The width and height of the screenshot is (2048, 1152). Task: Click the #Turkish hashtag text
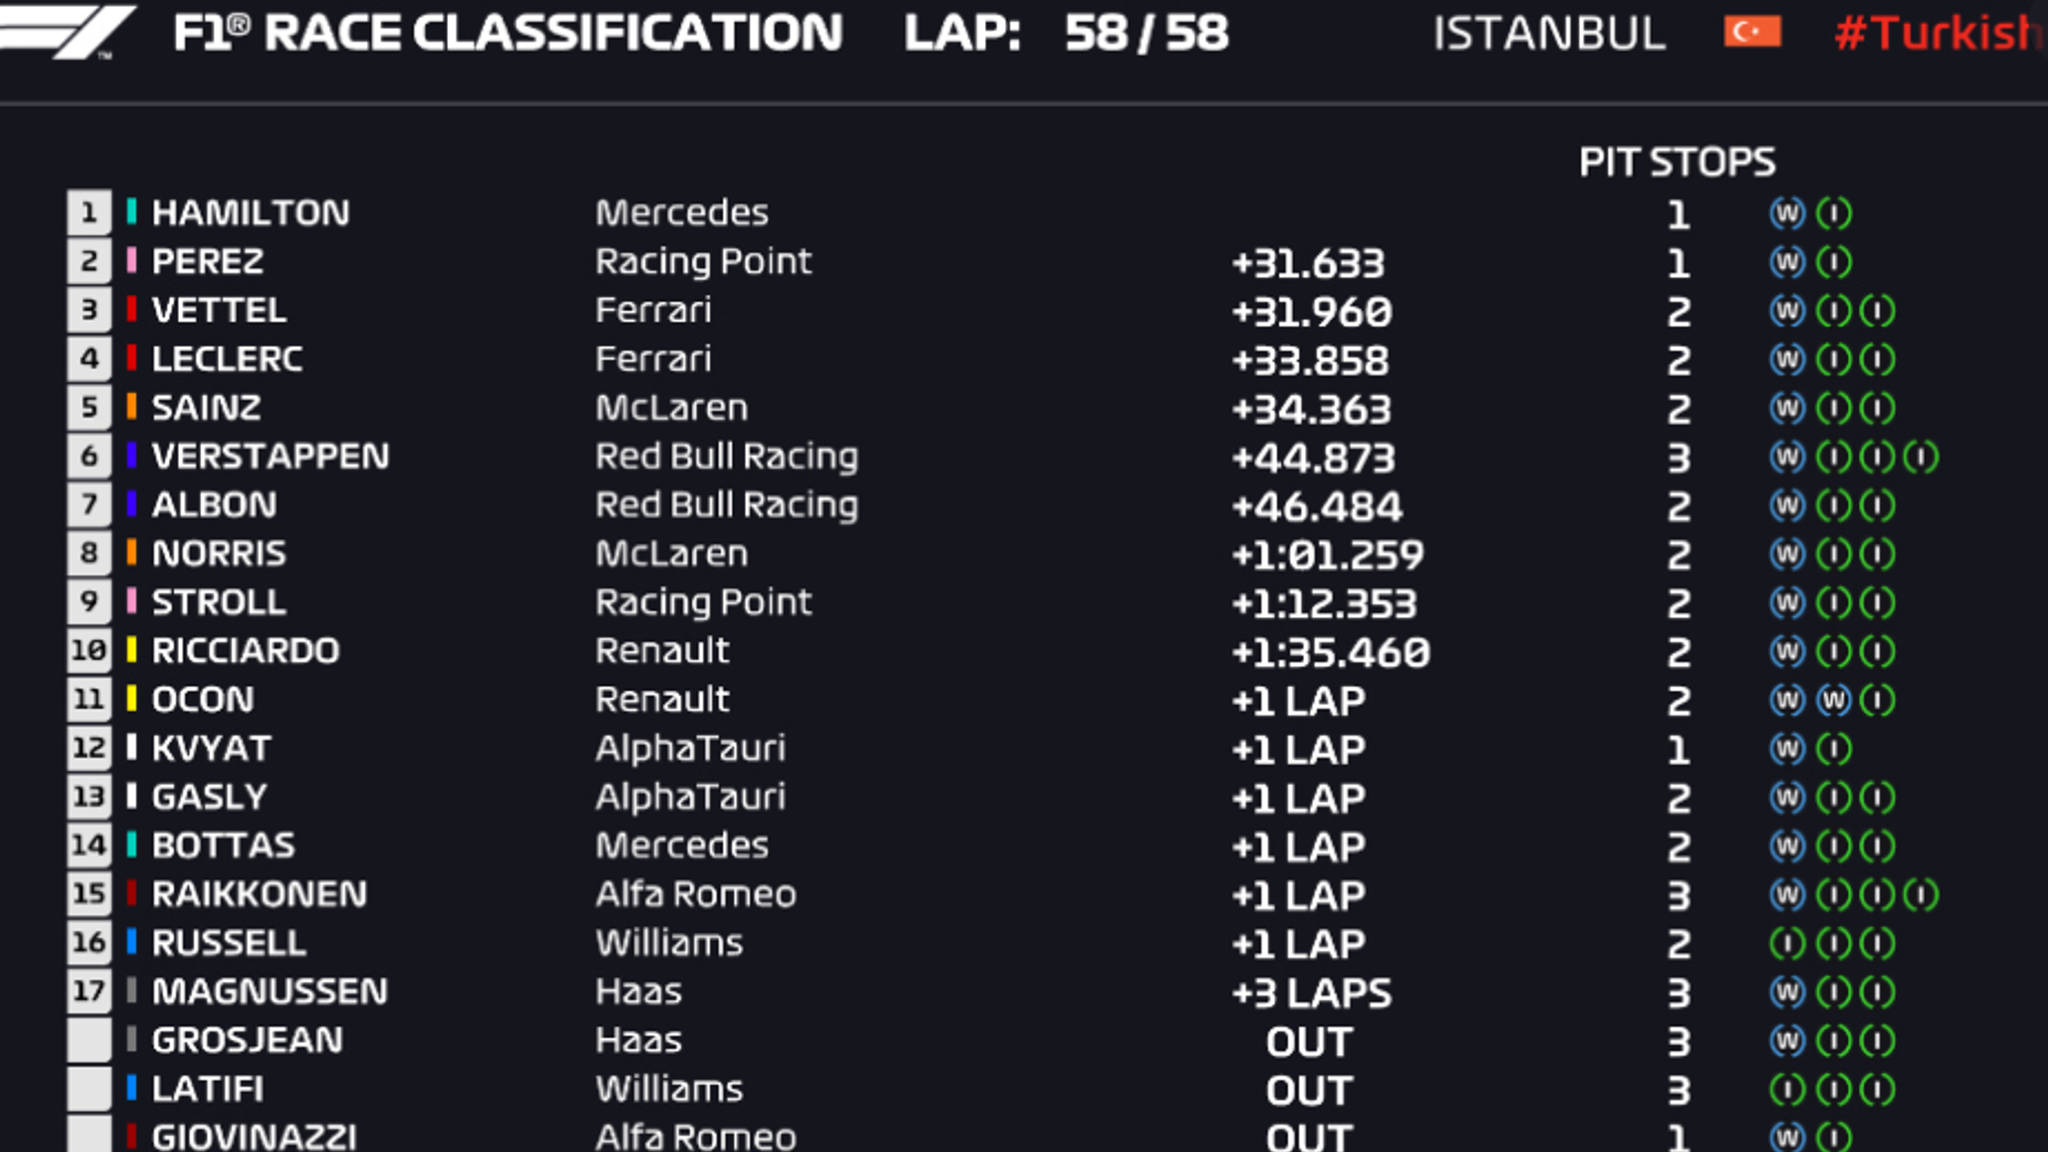coord(1940,32)
